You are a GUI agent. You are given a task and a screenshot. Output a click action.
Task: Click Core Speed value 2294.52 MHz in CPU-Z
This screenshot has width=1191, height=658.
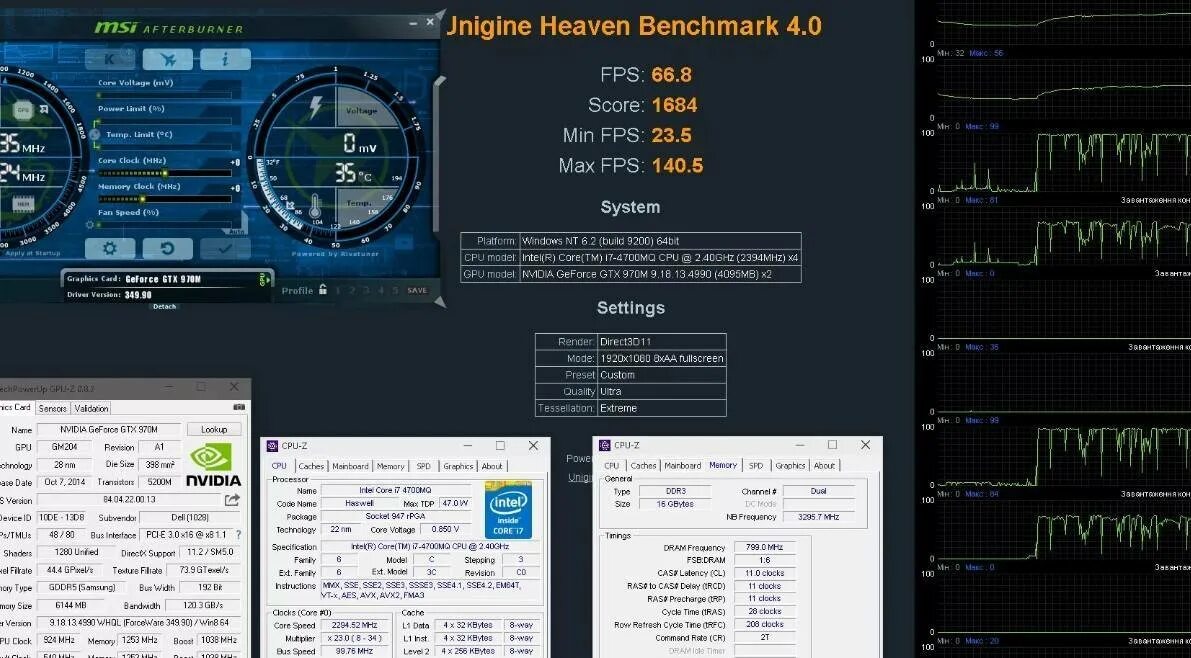coord(357,625)
